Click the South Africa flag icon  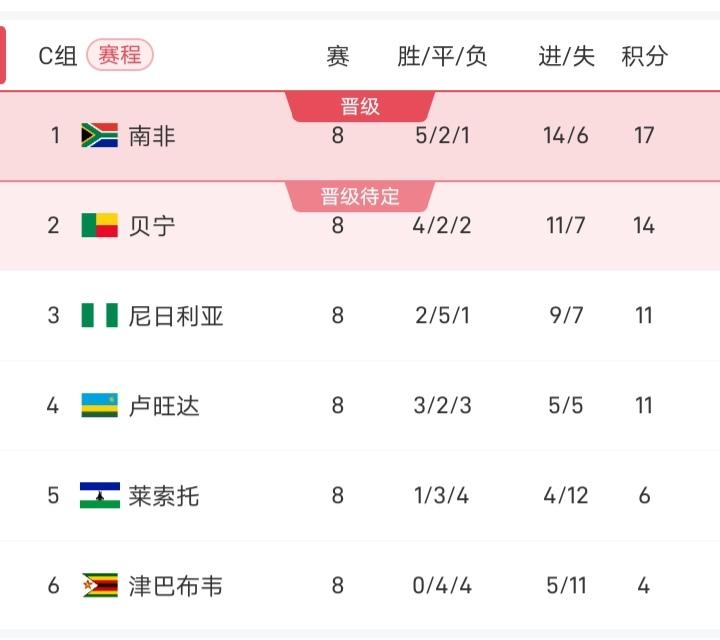pyautogui.click(x=100, y=135)
